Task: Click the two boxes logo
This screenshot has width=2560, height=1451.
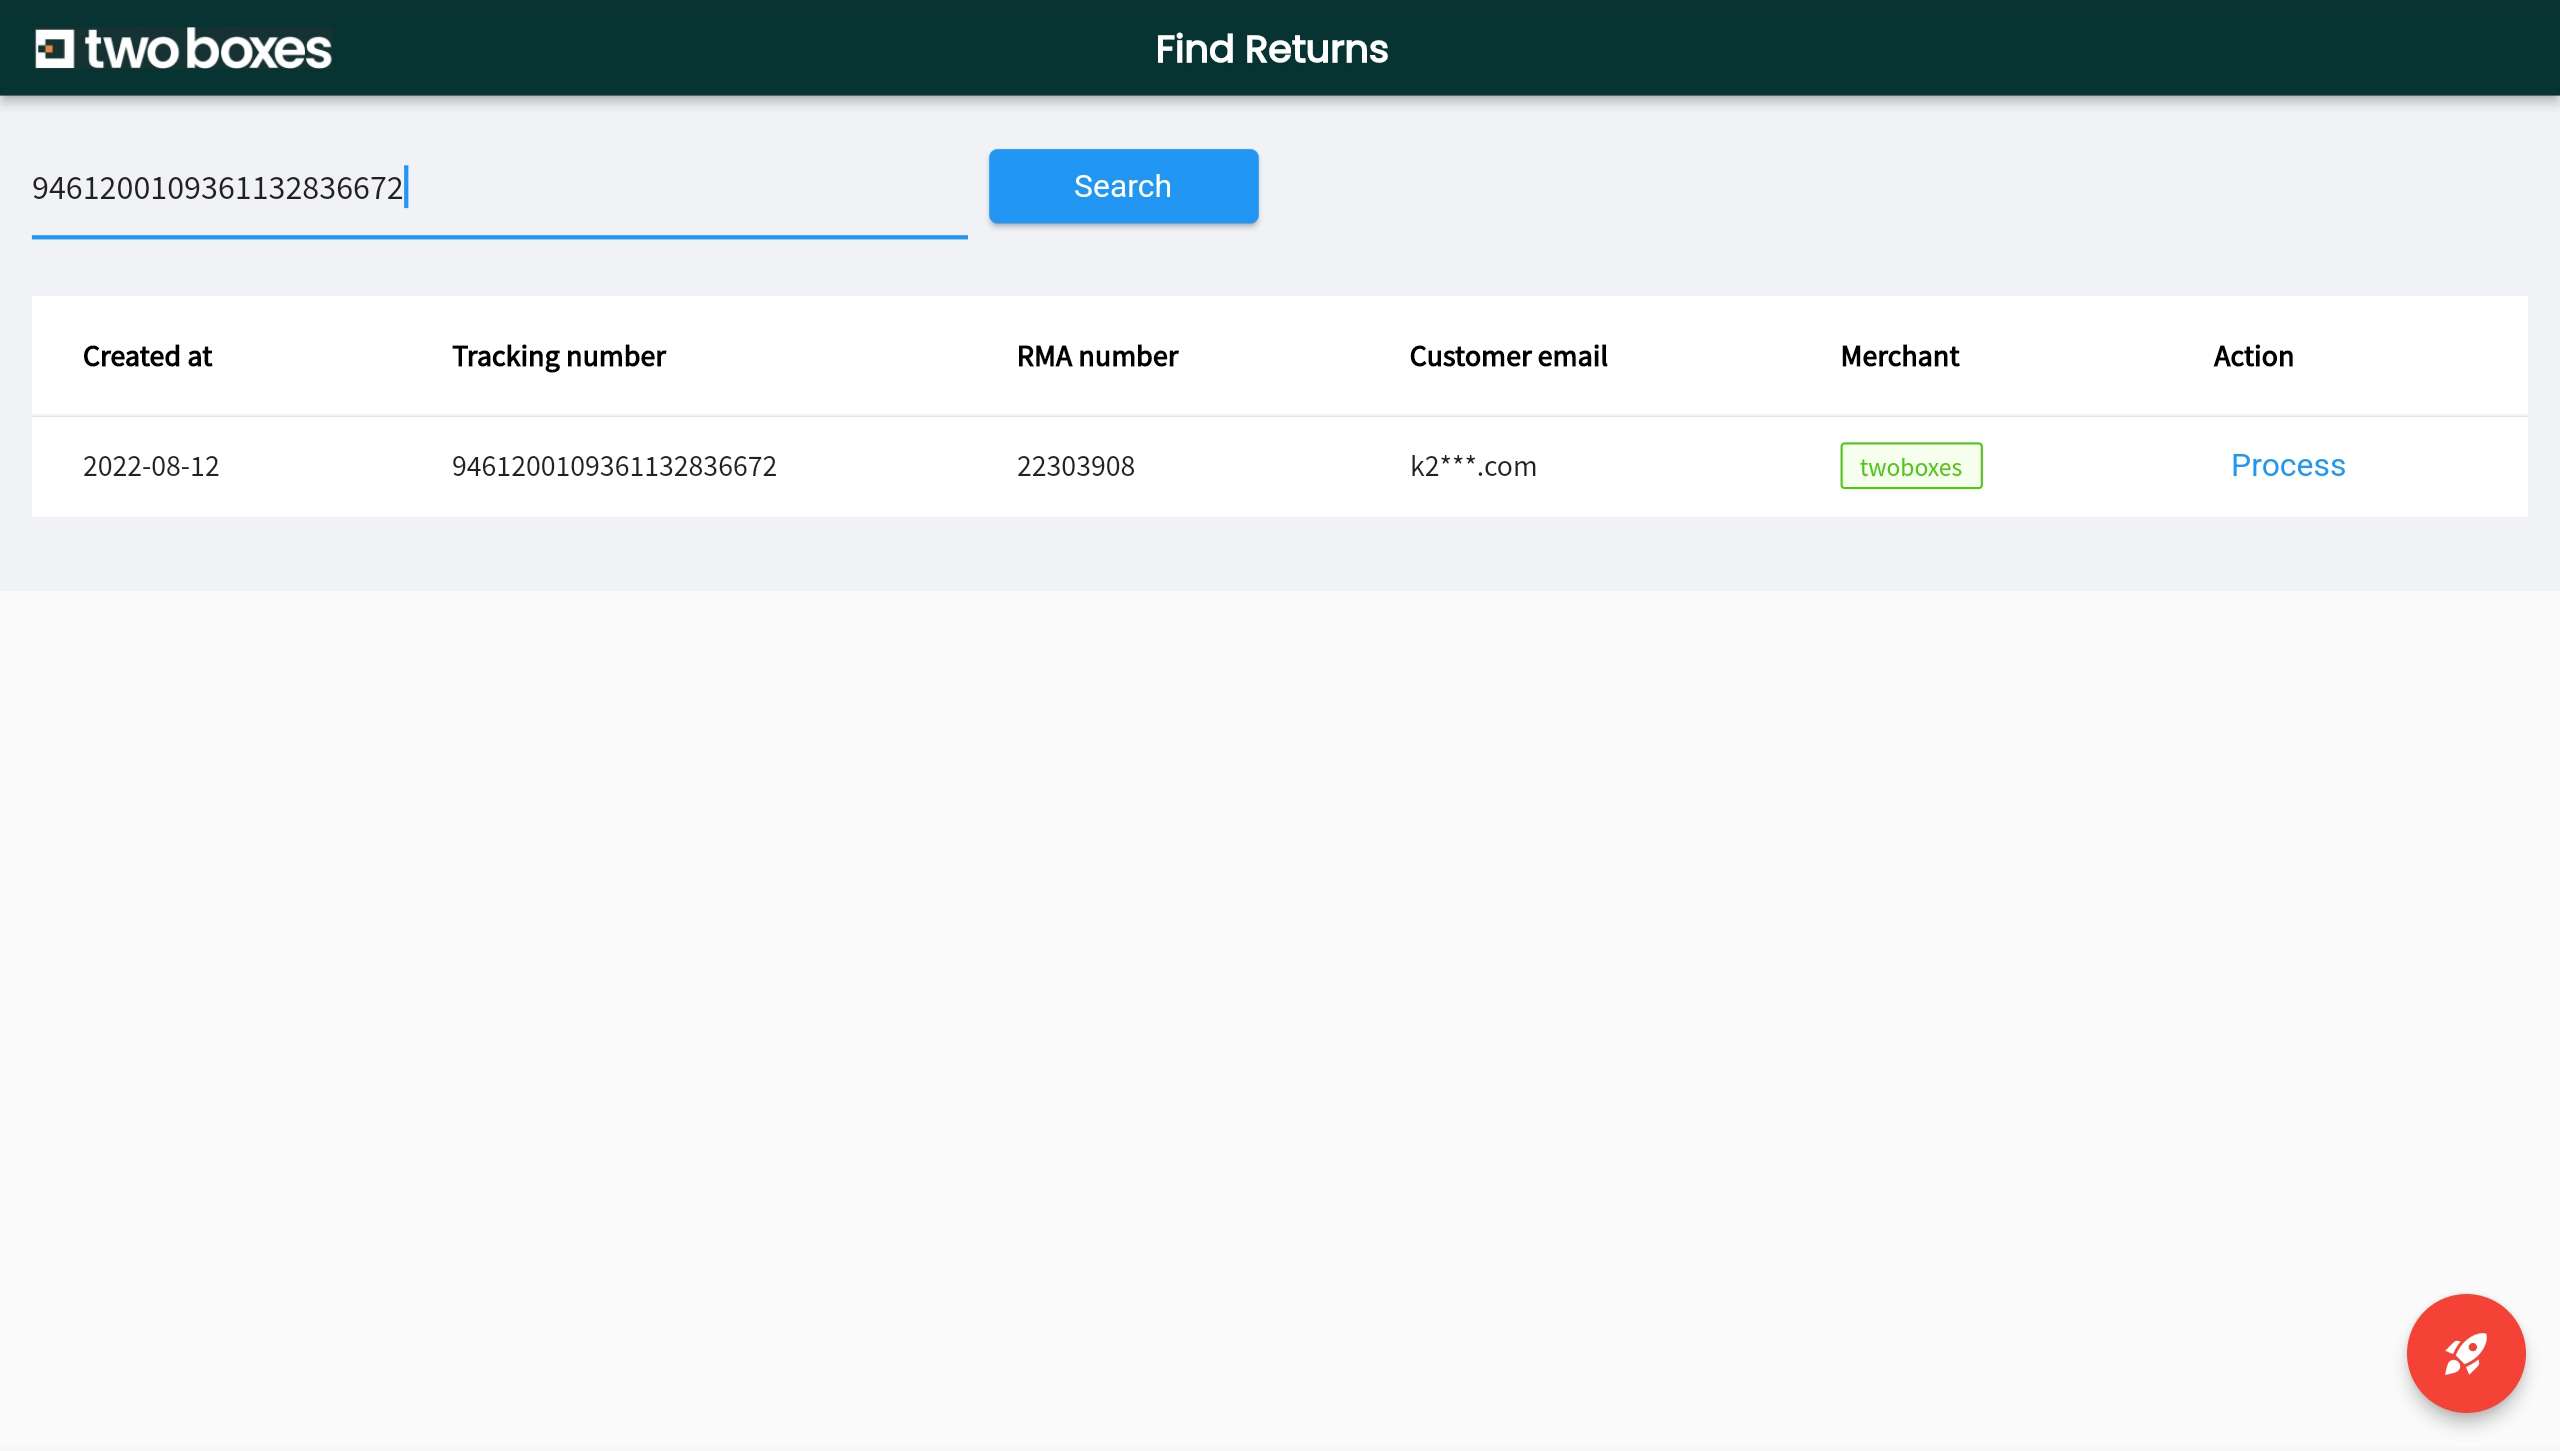Action: (183, 49)
